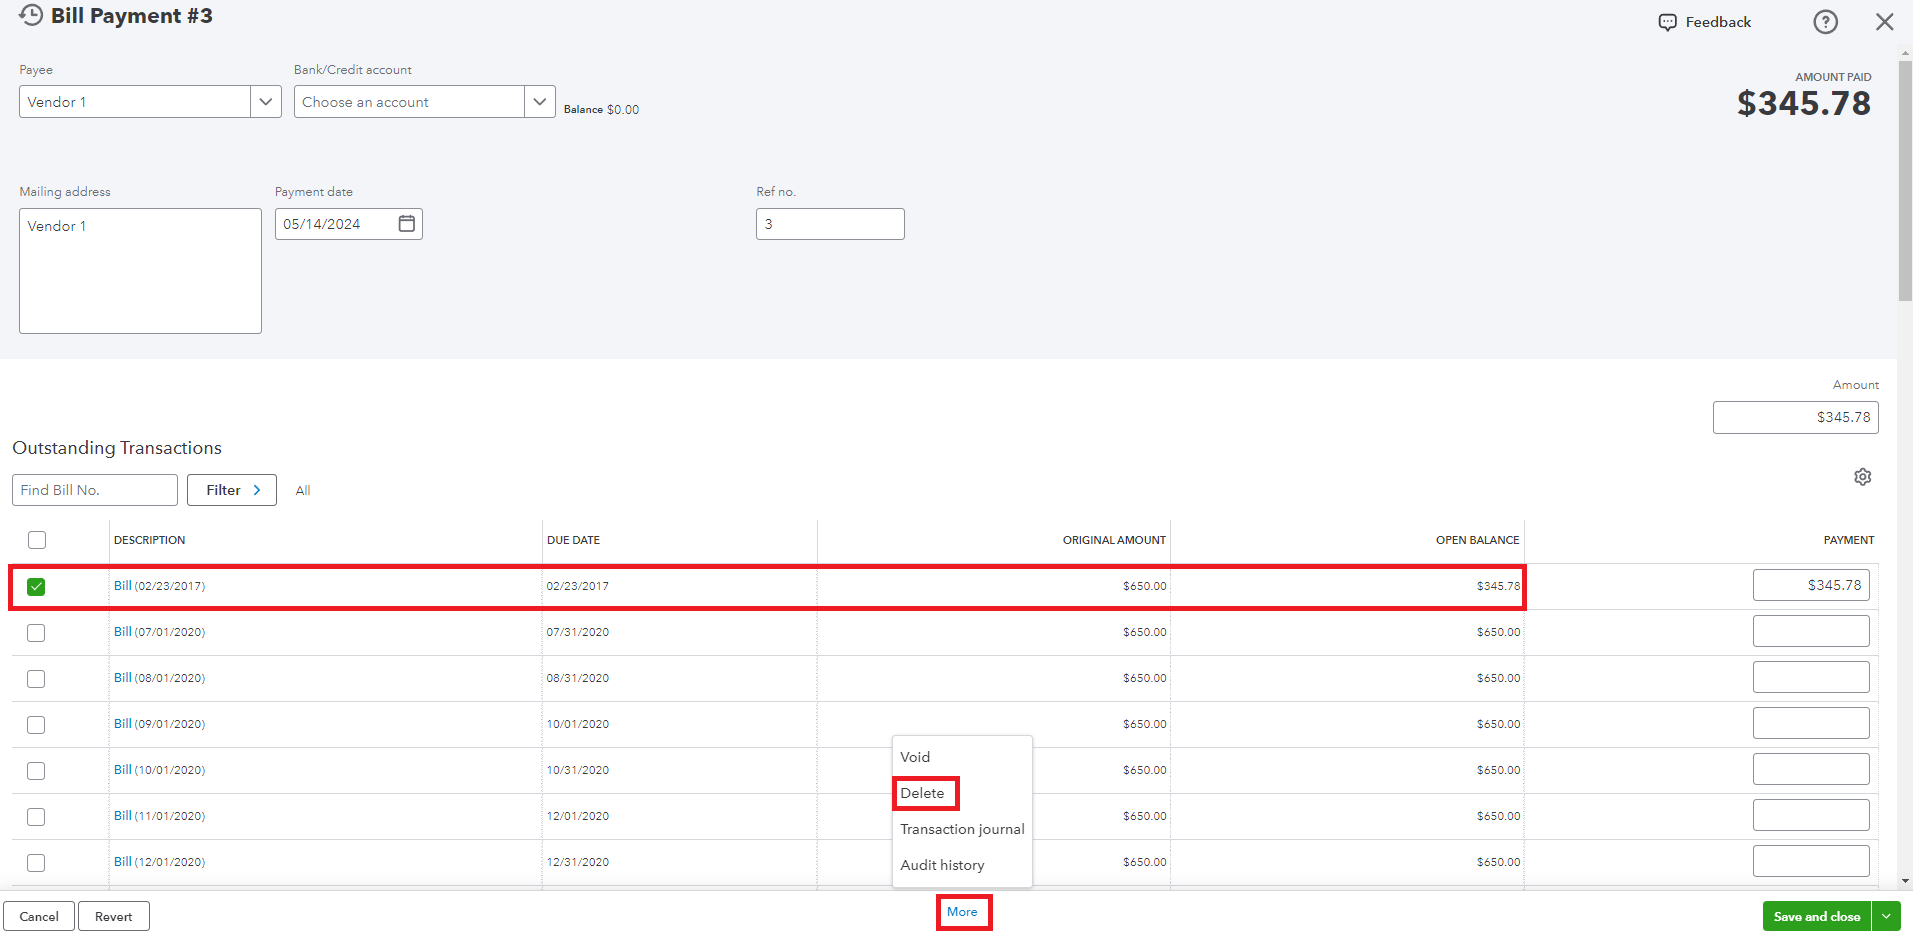The height and width of the screenshot is (940, 1913).
Task: Click the Find Bill No. search field
Action: pos(95,490)
